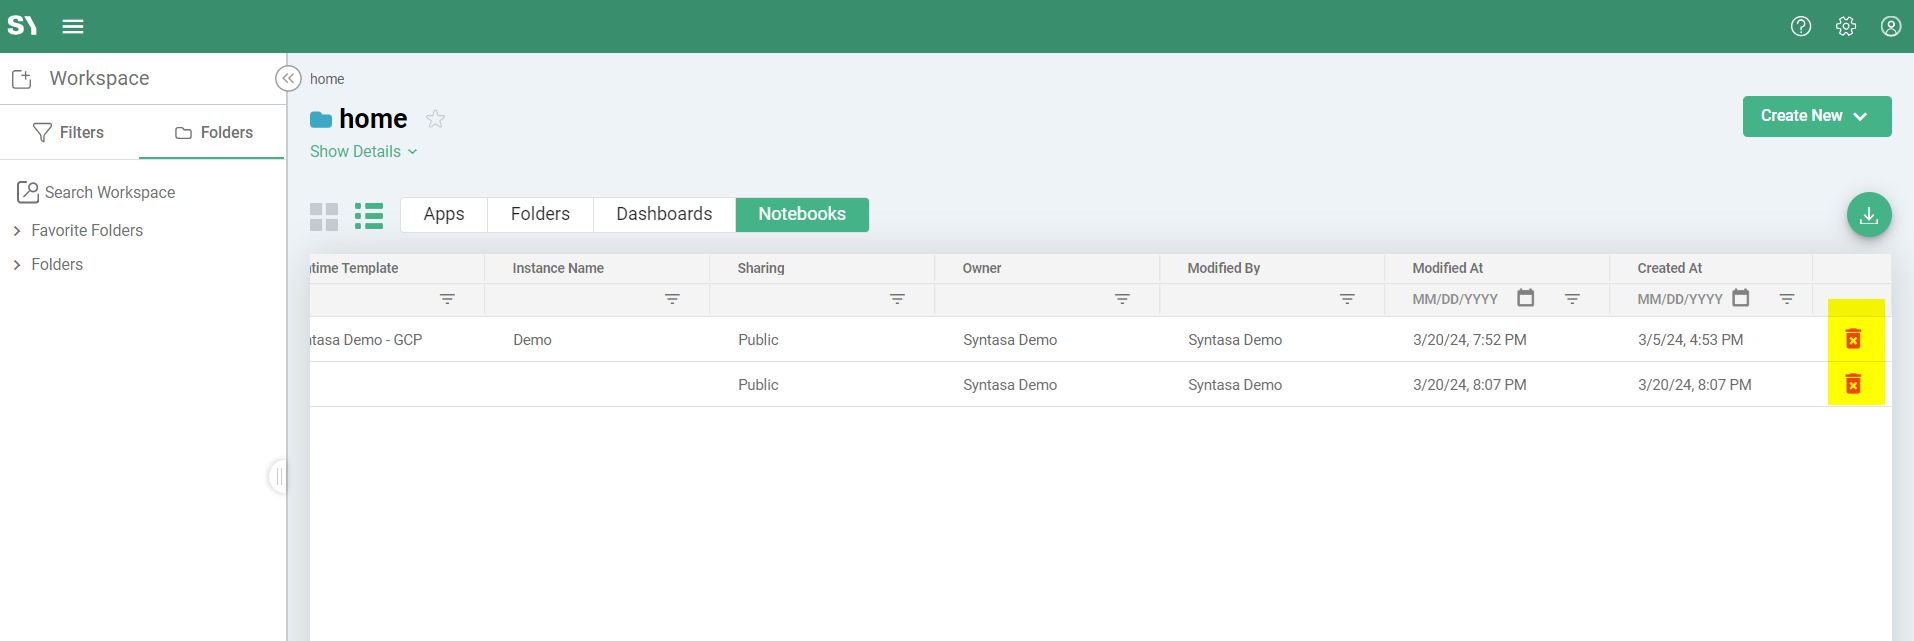Click Search Workspace link
This screenshot has width=1914, height=641.
click(109, 193)
